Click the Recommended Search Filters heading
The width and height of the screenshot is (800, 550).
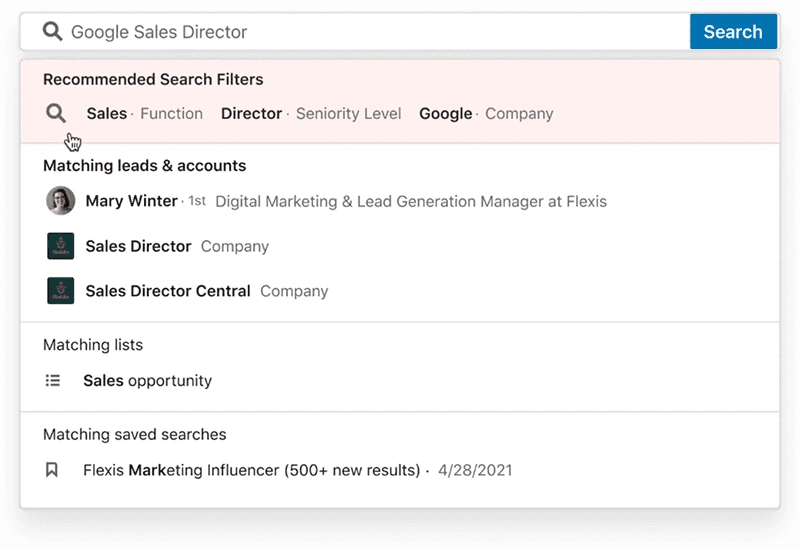point(153,80)
